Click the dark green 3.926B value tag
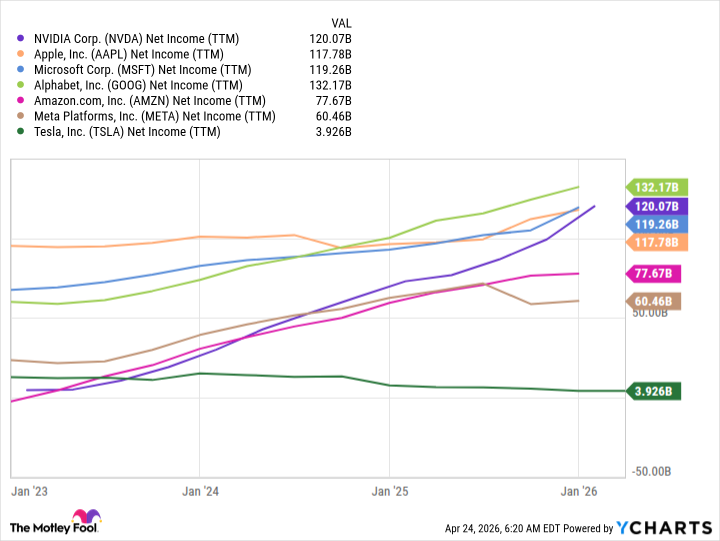This screenshot has width=720, height=541. tap(655, 391)
